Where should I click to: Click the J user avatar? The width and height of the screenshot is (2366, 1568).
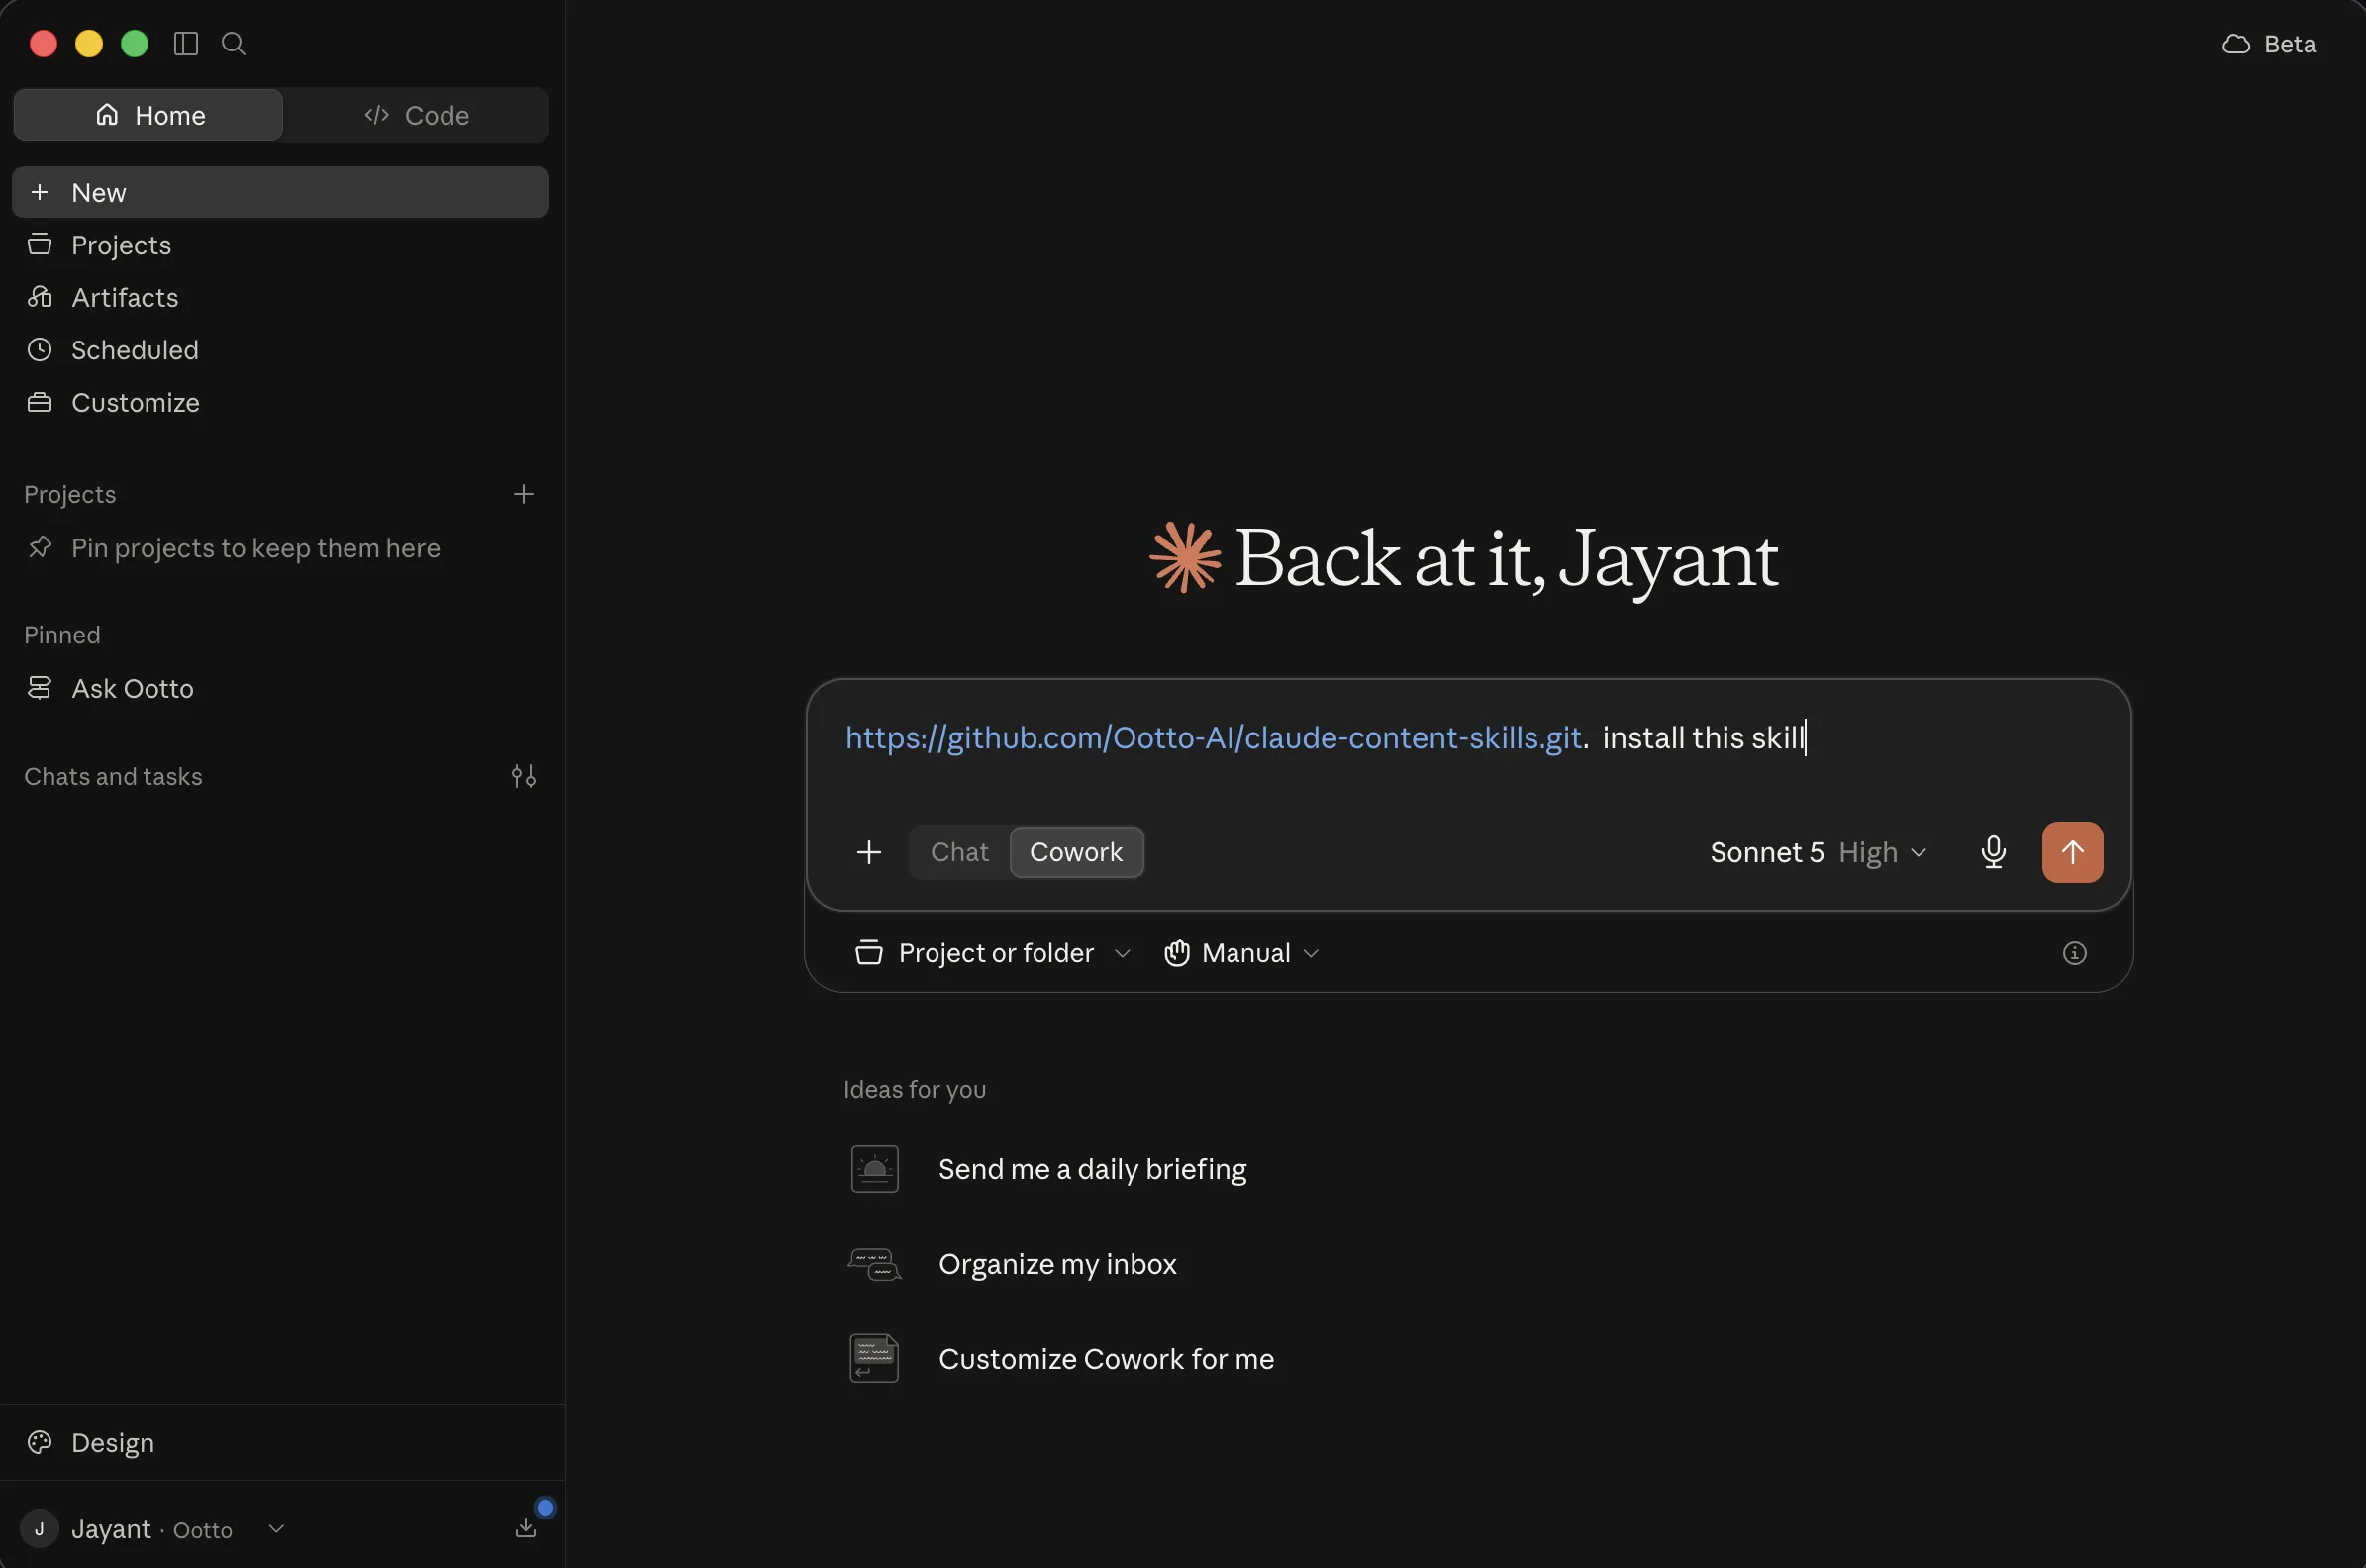[39, 1529]
